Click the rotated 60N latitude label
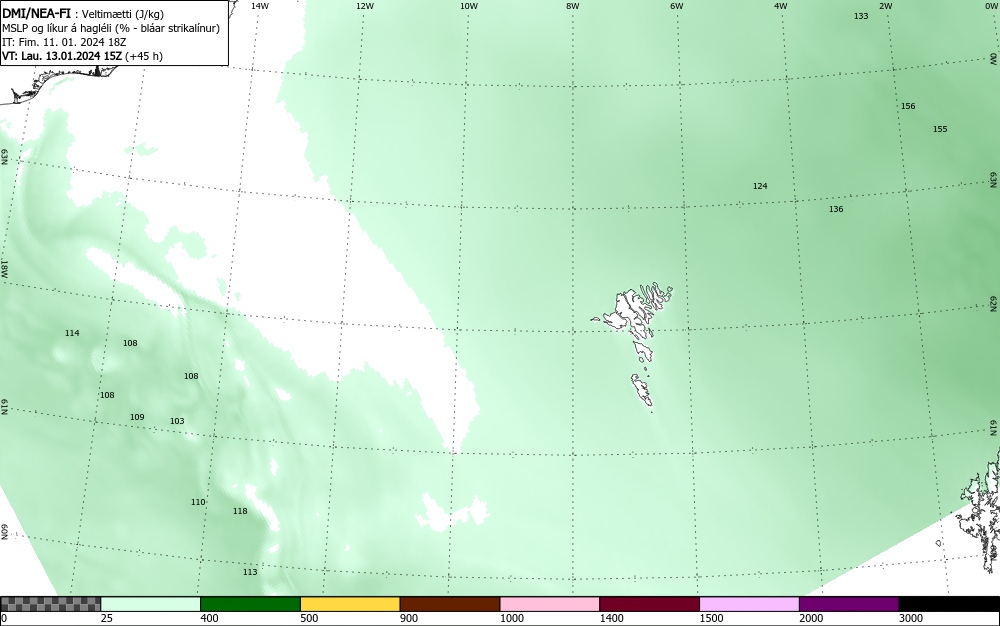This screenshot has height=626, width=1000. coord(4,532)
